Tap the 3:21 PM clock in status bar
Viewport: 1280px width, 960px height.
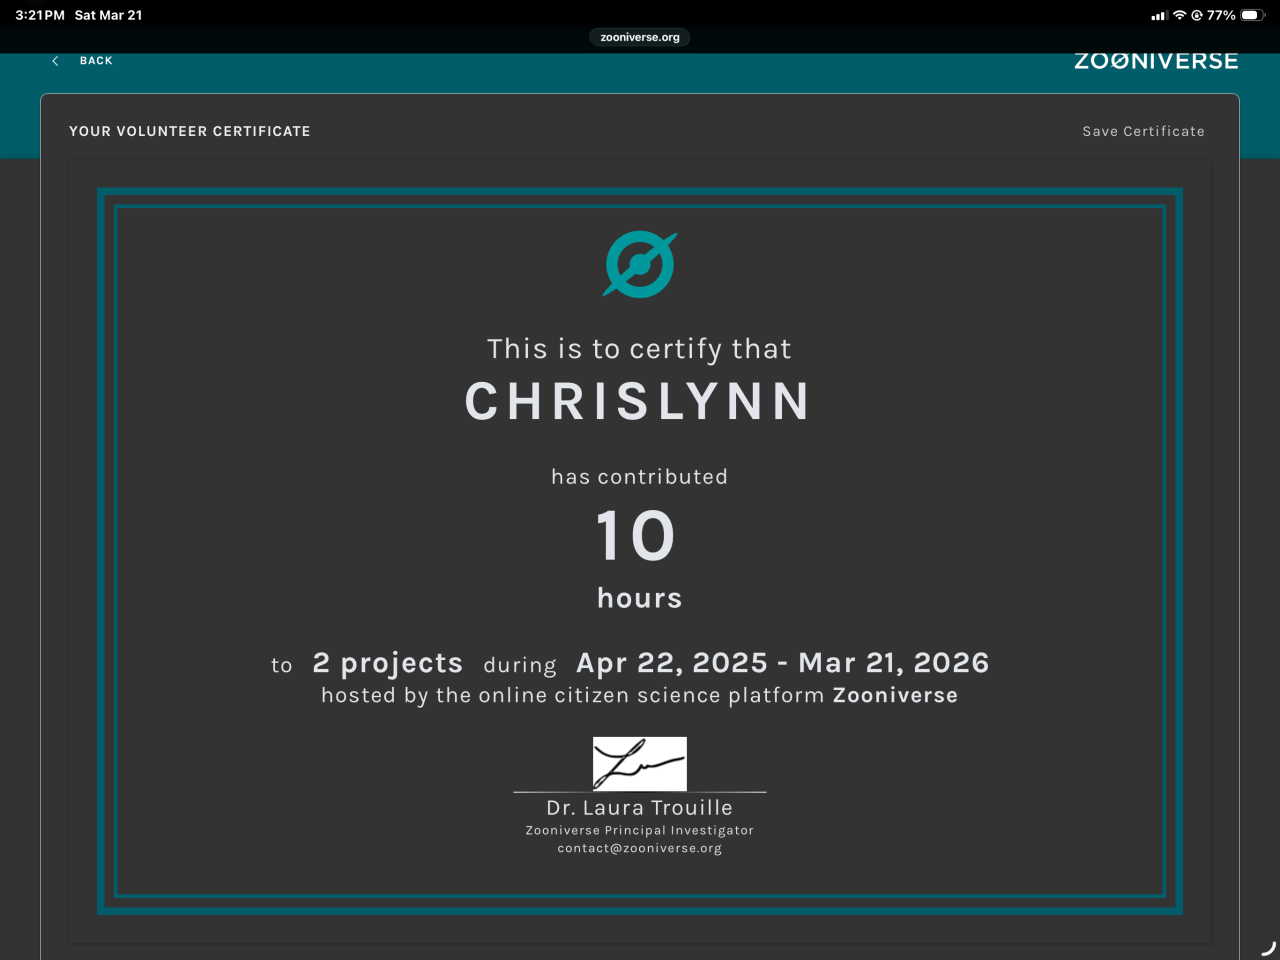click(x=40, y=15)
